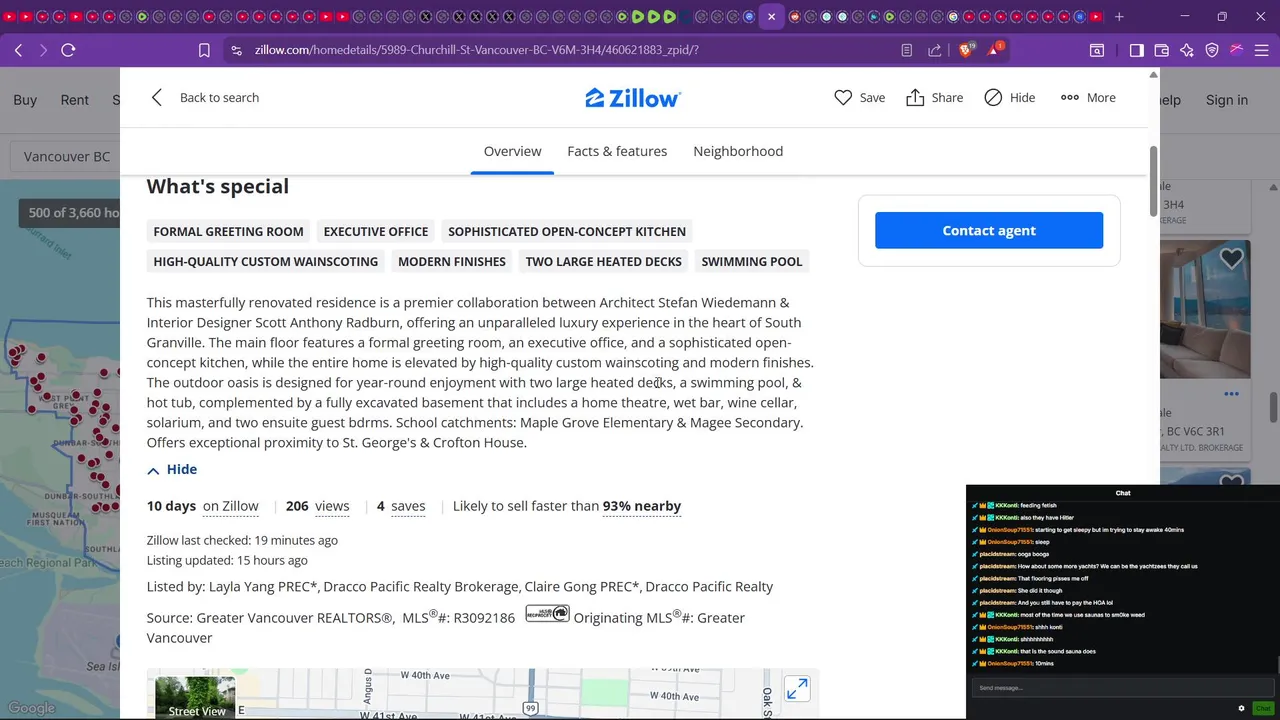Click the MODERN FINISHES tag
The image size is (1280, 720).
(452, 261)
